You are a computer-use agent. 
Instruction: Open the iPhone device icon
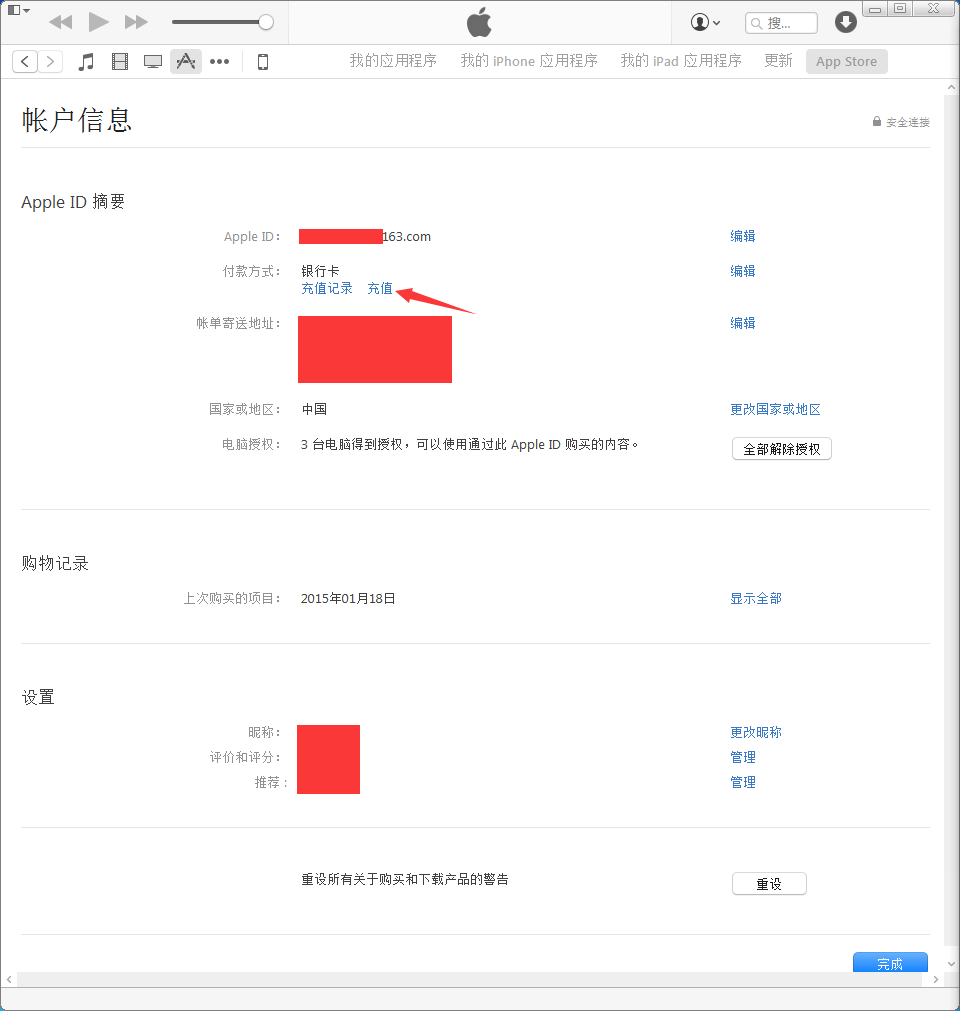coord(263,62)
